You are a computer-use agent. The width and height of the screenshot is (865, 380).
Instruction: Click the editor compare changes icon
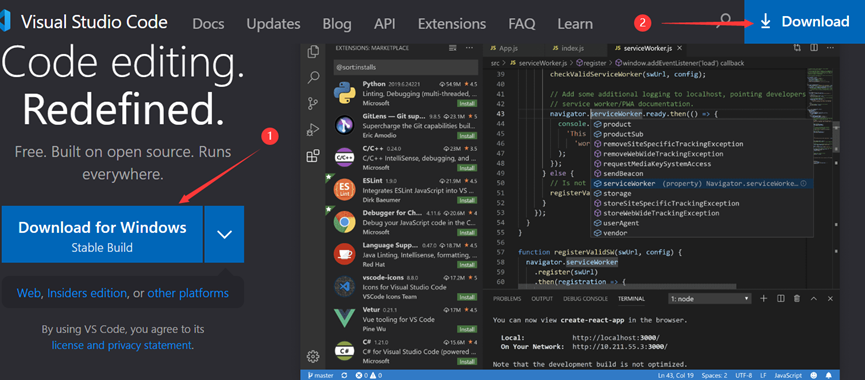pyautogui.click(x=797, y=48)
